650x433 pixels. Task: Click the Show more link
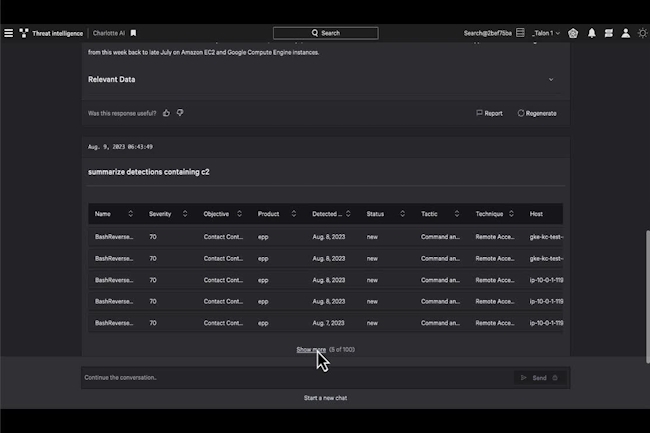310,350
